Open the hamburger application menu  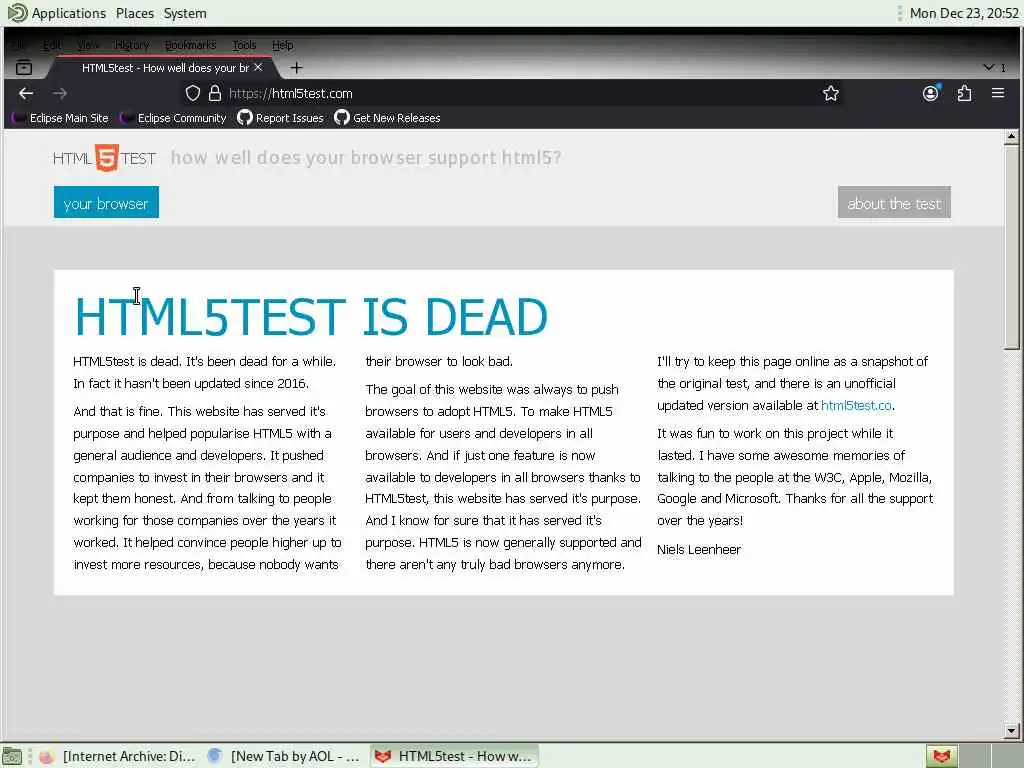coord(998,93)
